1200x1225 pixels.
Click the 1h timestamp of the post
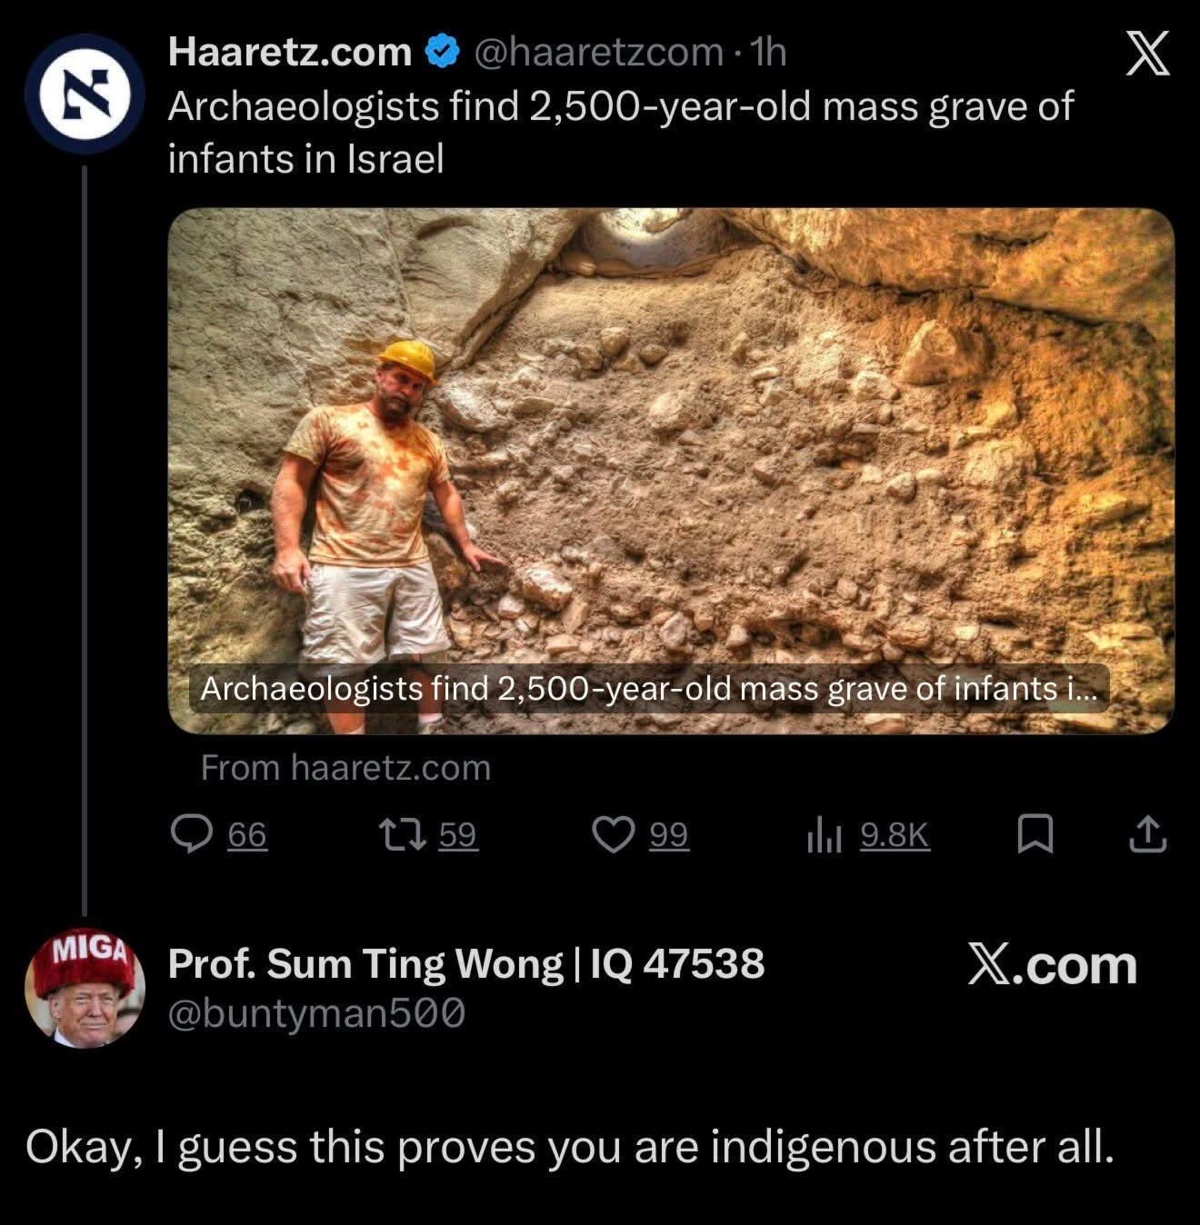tap(768, 52)
